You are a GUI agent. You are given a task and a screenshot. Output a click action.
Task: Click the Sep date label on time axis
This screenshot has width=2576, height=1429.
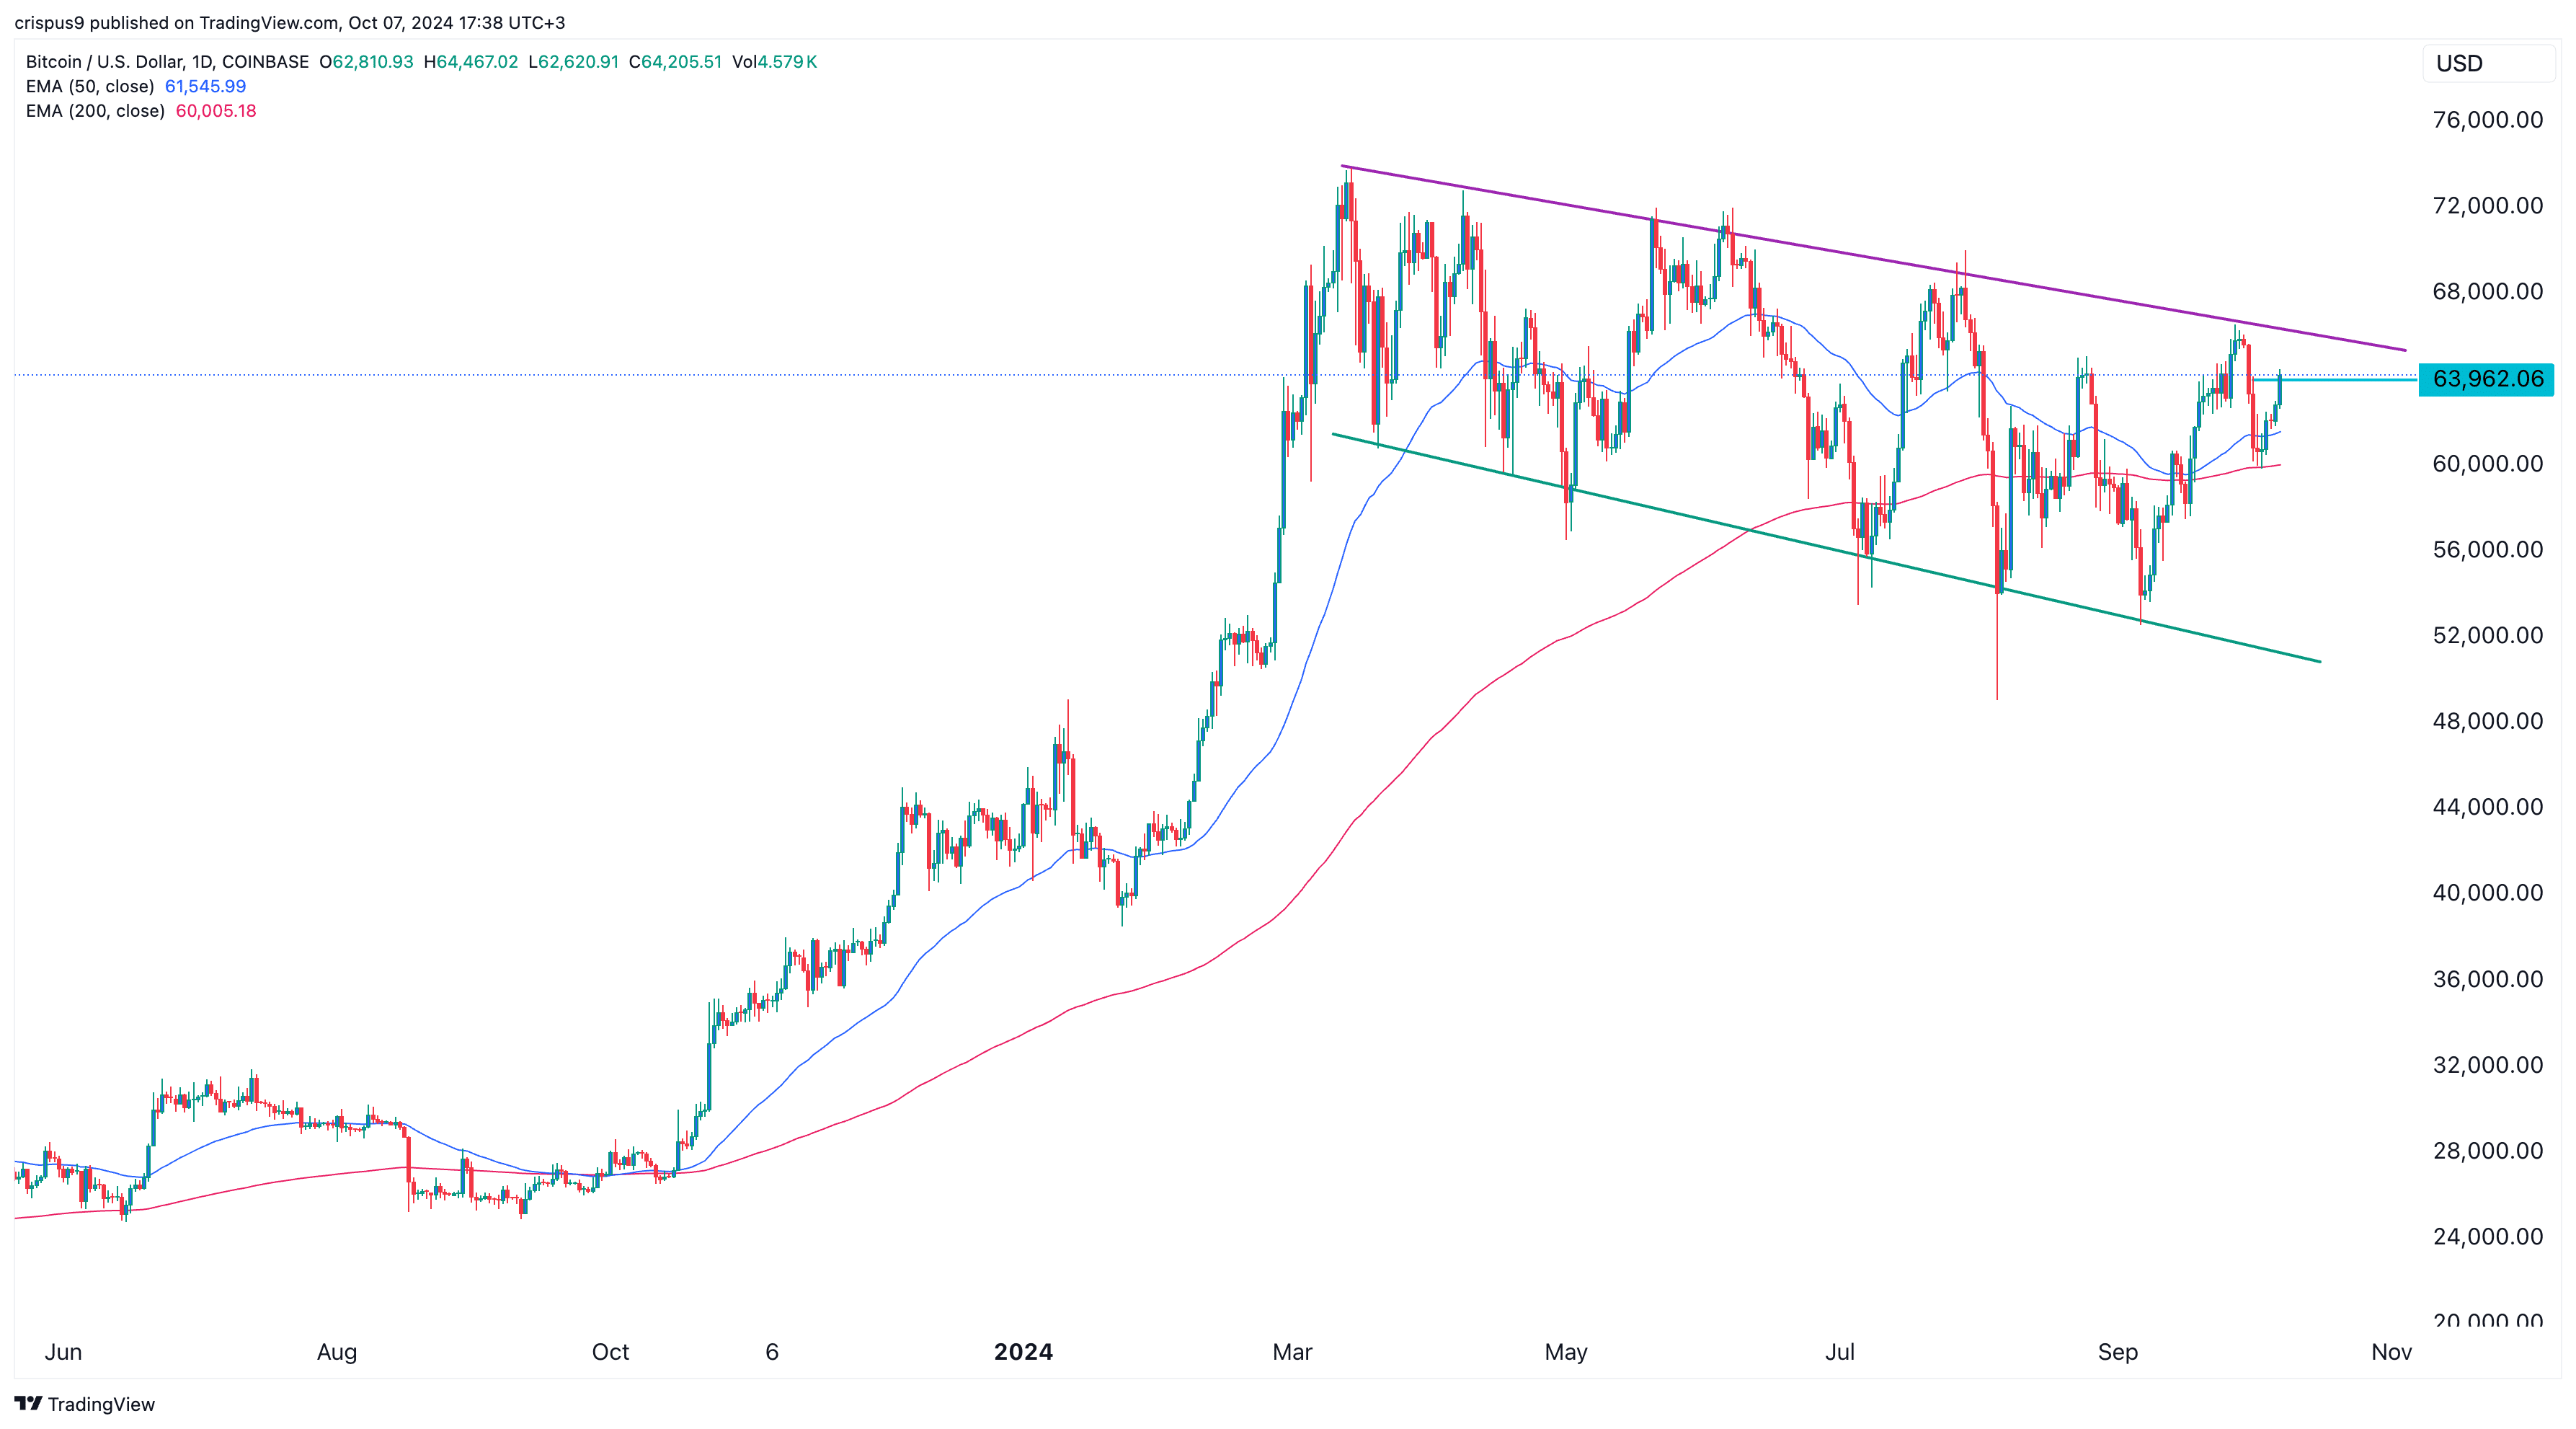(x=2117, y=1352)
